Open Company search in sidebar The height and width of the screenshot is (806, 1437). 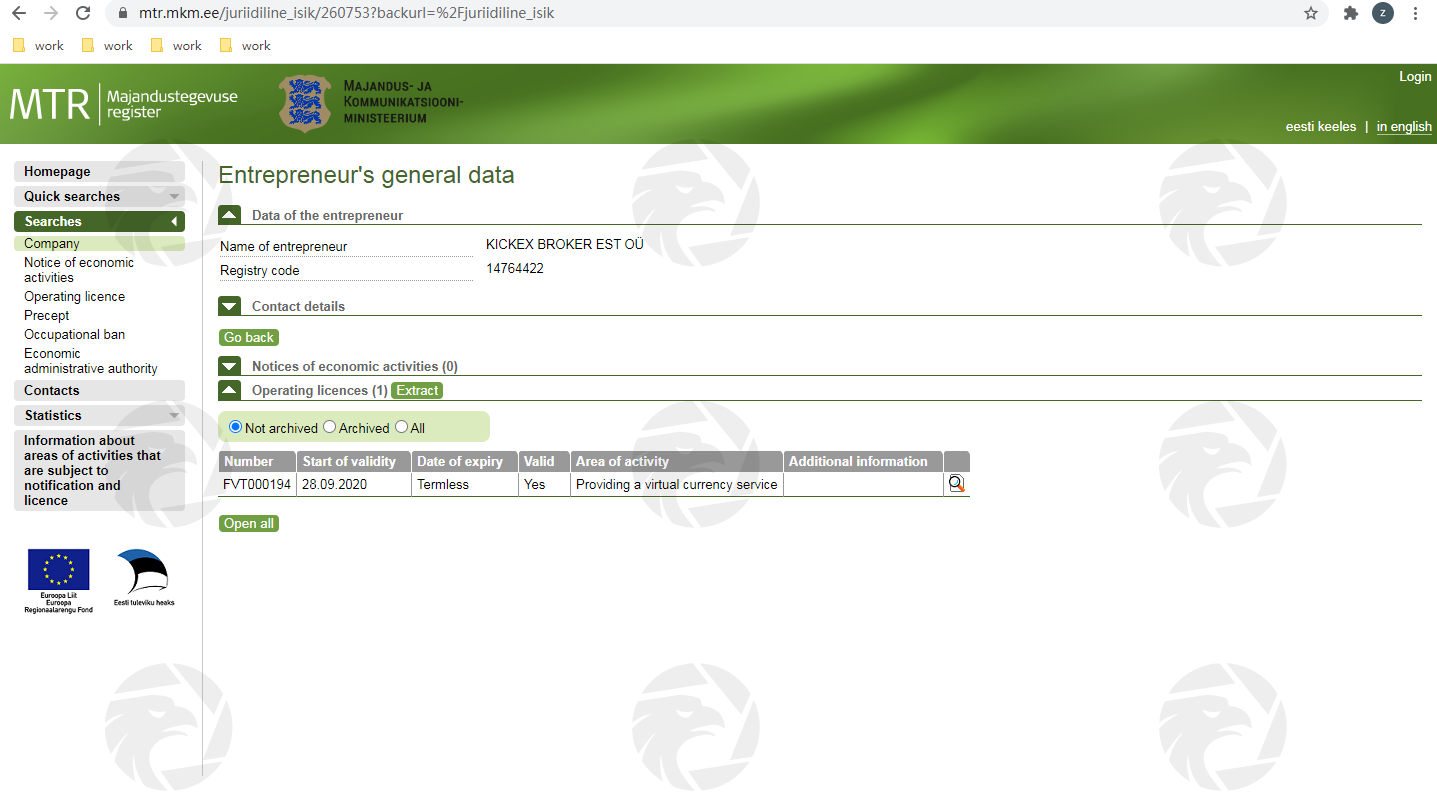99,243
